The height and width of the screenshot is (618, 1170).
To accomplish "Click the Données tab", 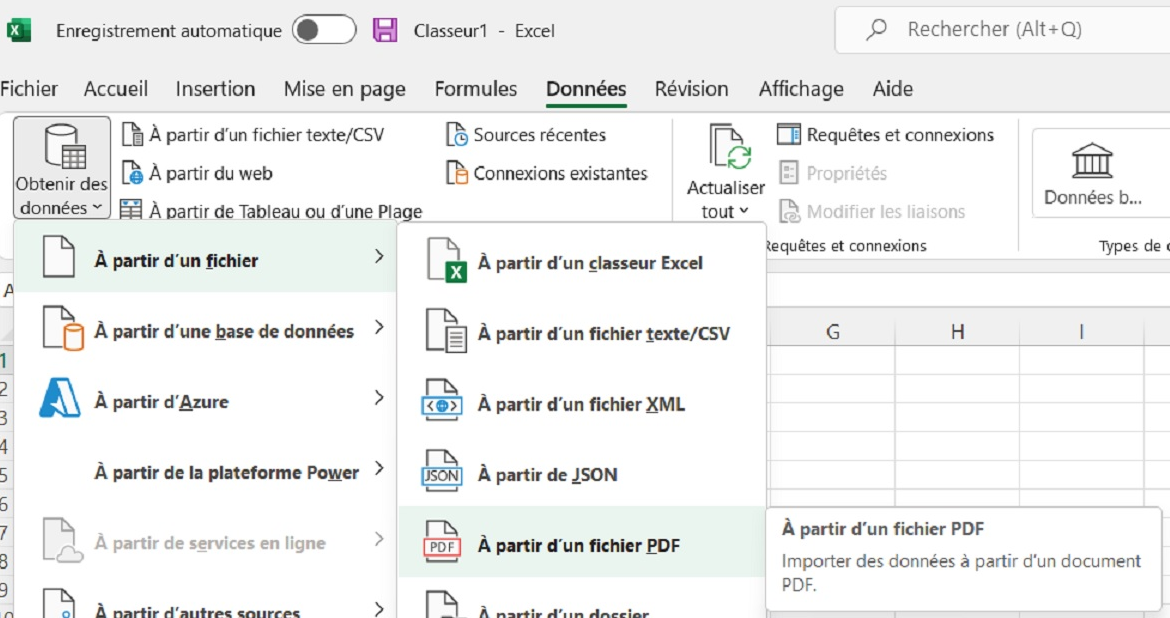I will tap(586, 89).
